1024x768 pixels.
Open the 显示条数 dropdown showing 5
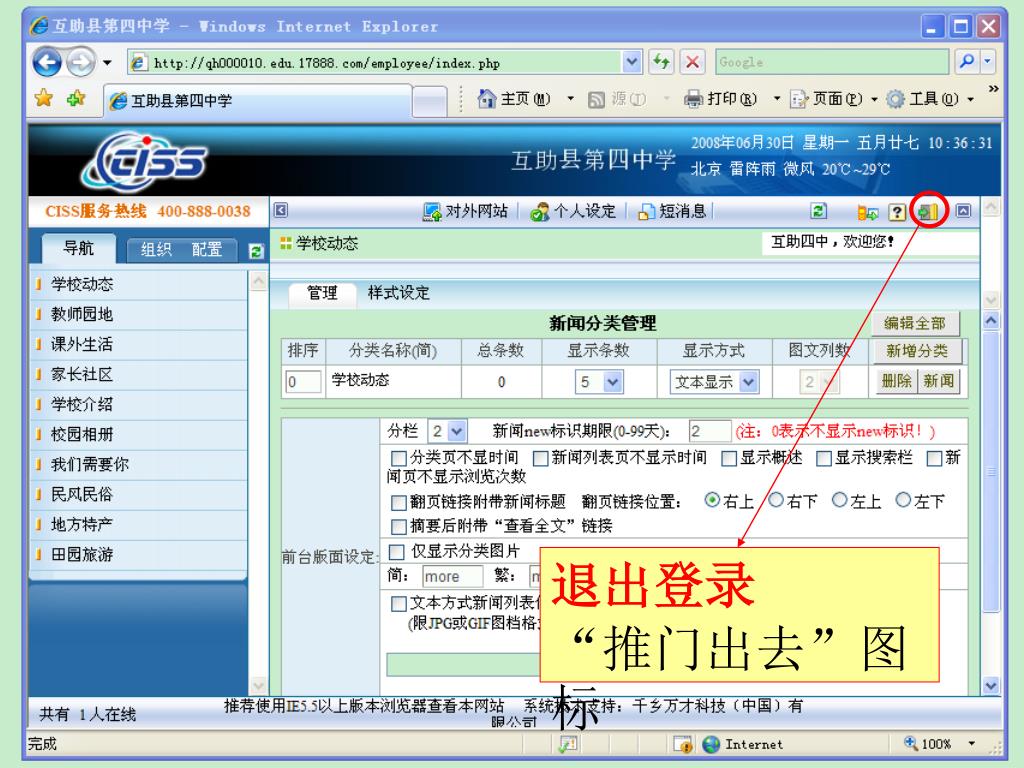(599, 382)
